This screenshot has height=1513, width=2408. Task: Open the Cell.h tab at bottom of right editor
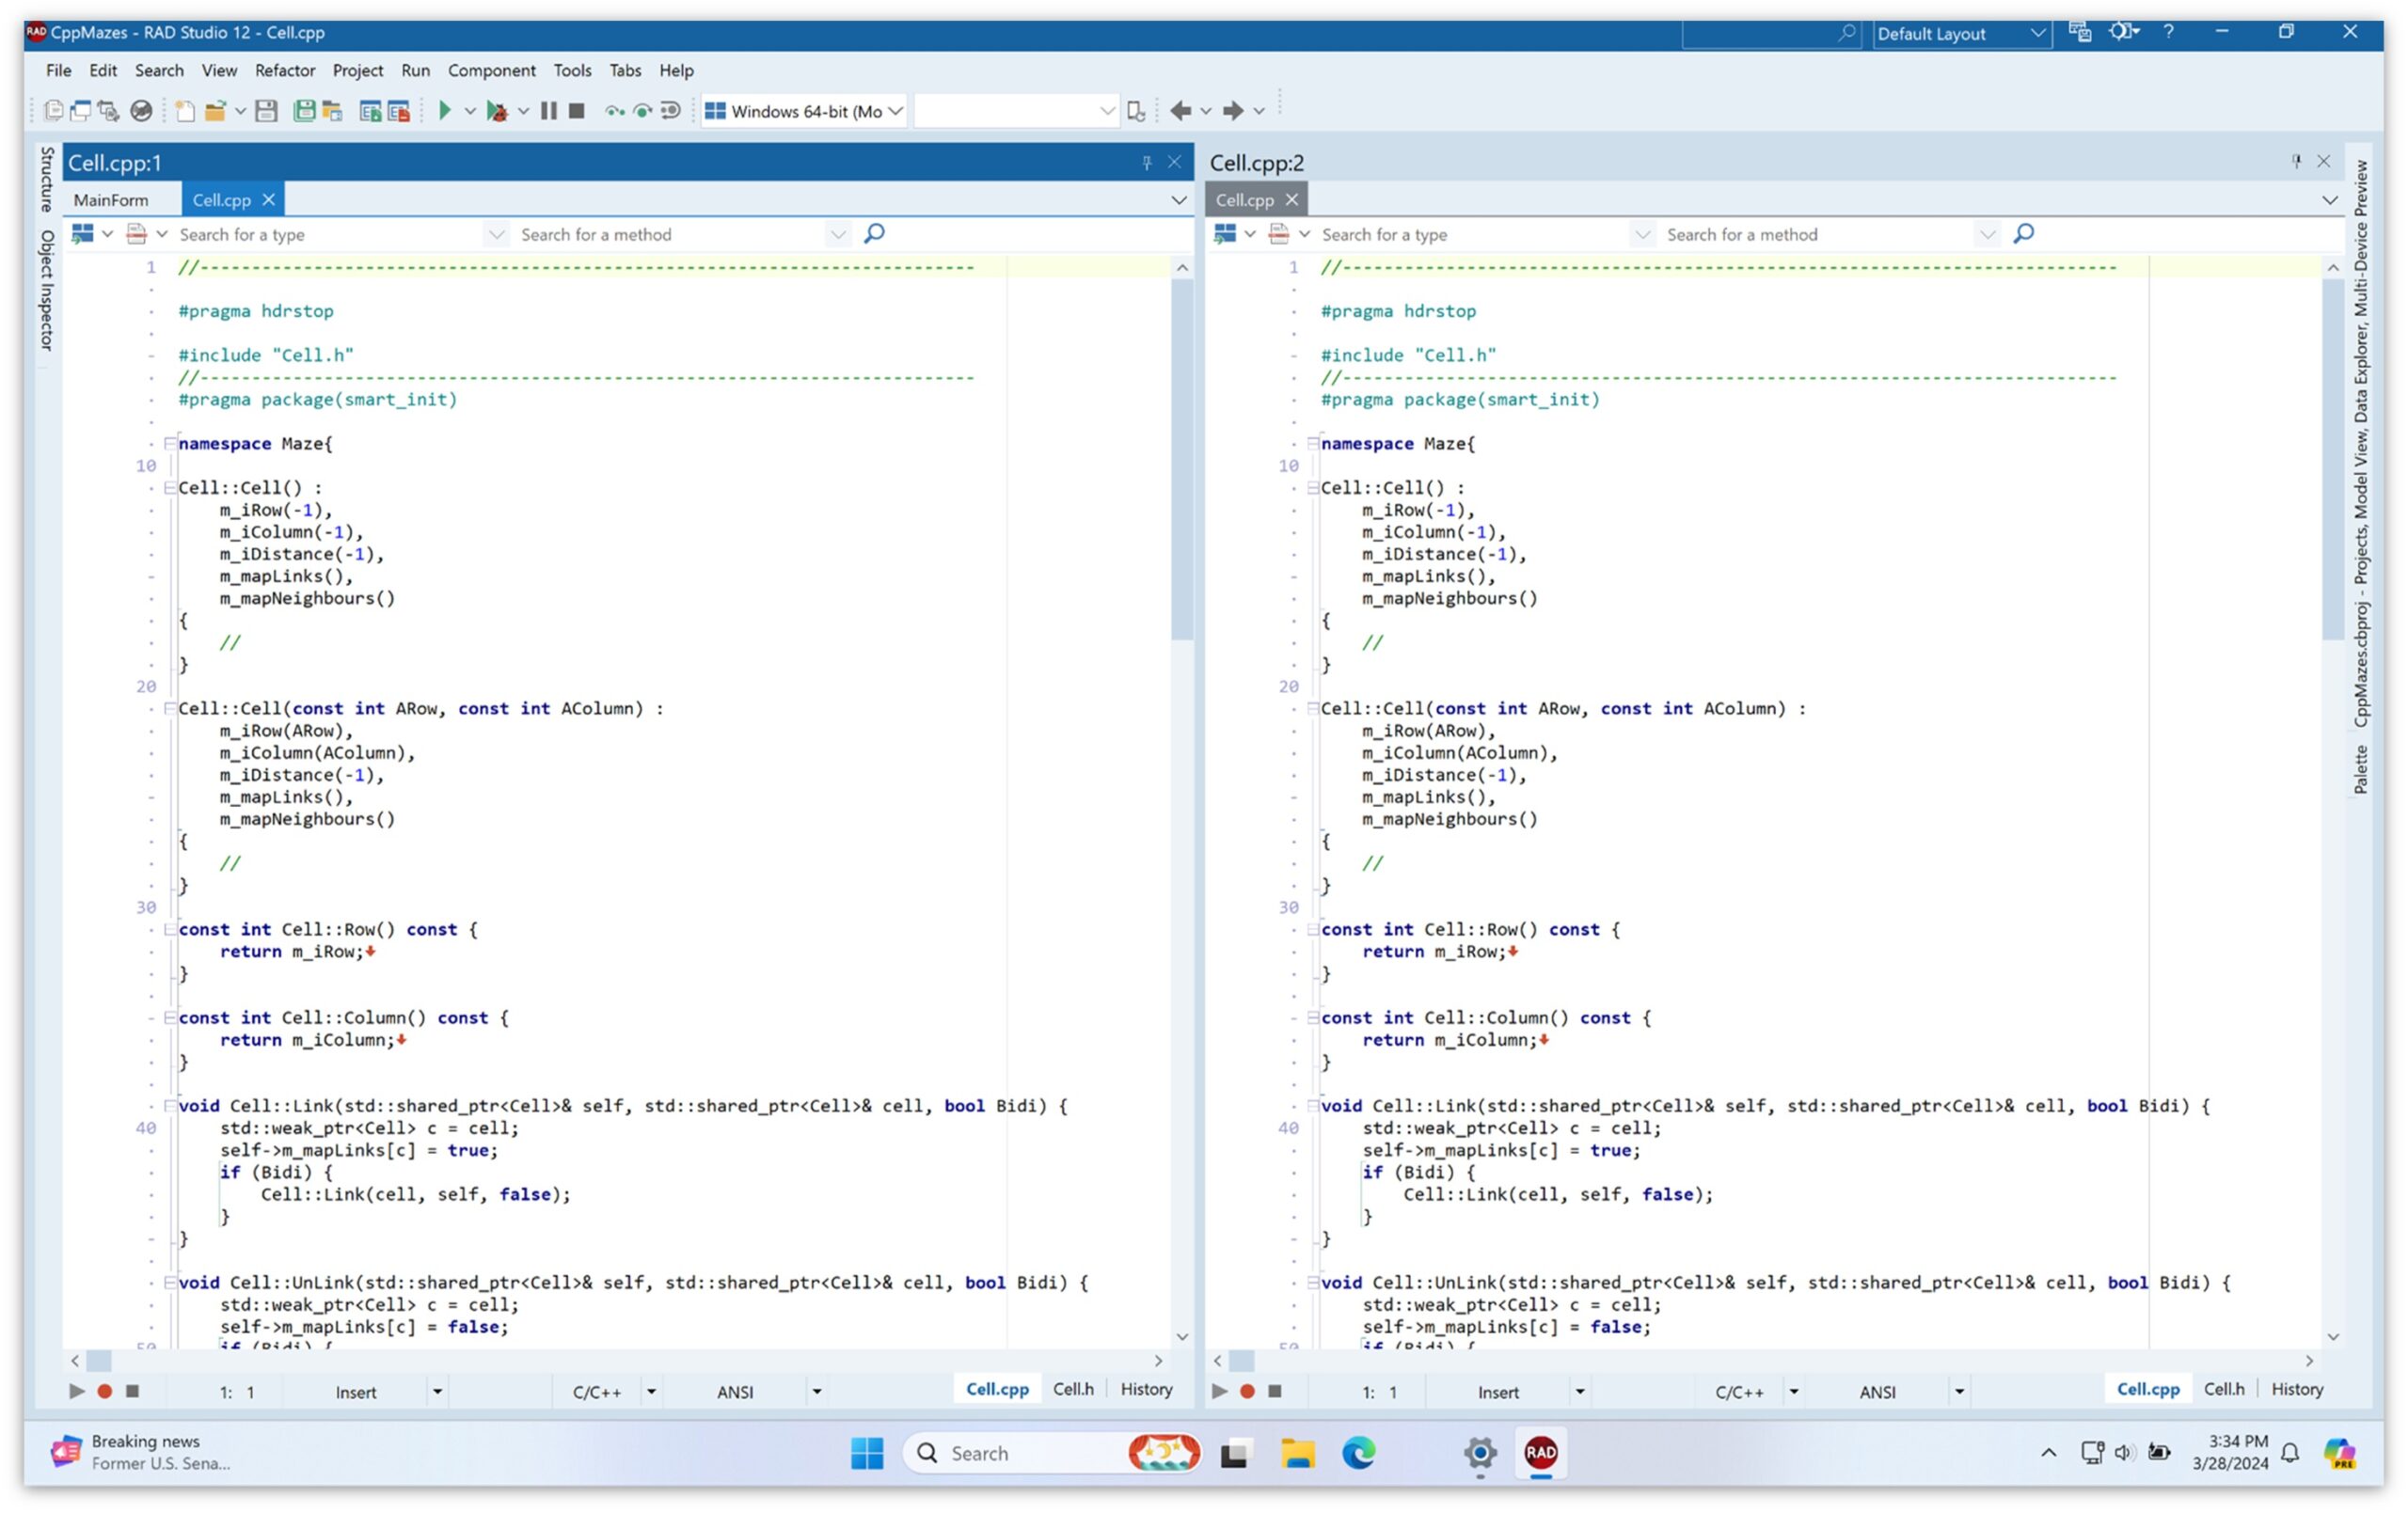click(x=2223, y=1389)
